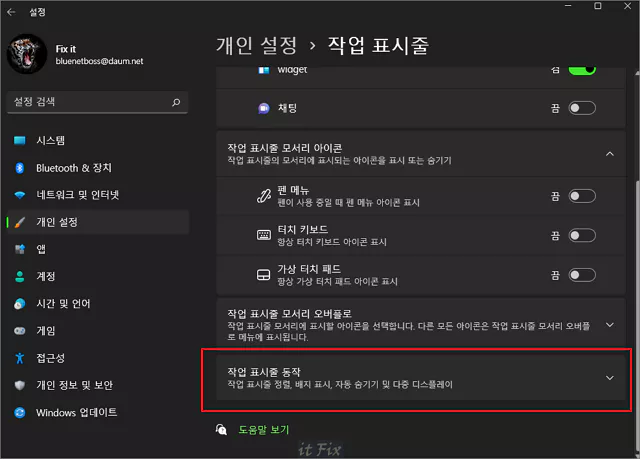
Task: Click the widget icon
Action: [x=264, y=70]
